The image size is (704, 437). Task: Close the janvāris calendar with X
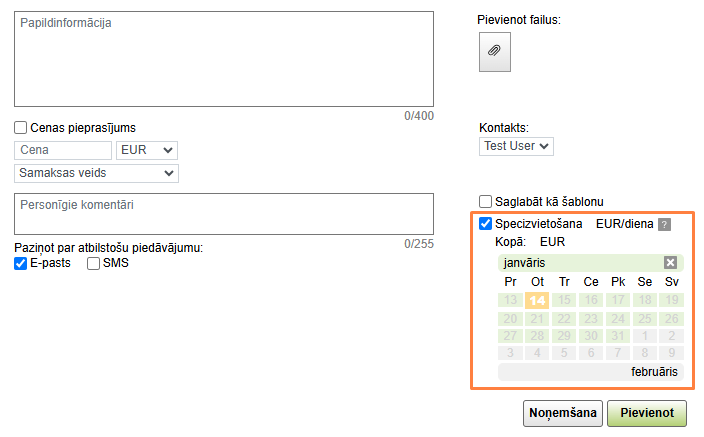click(x=671, y=262)
